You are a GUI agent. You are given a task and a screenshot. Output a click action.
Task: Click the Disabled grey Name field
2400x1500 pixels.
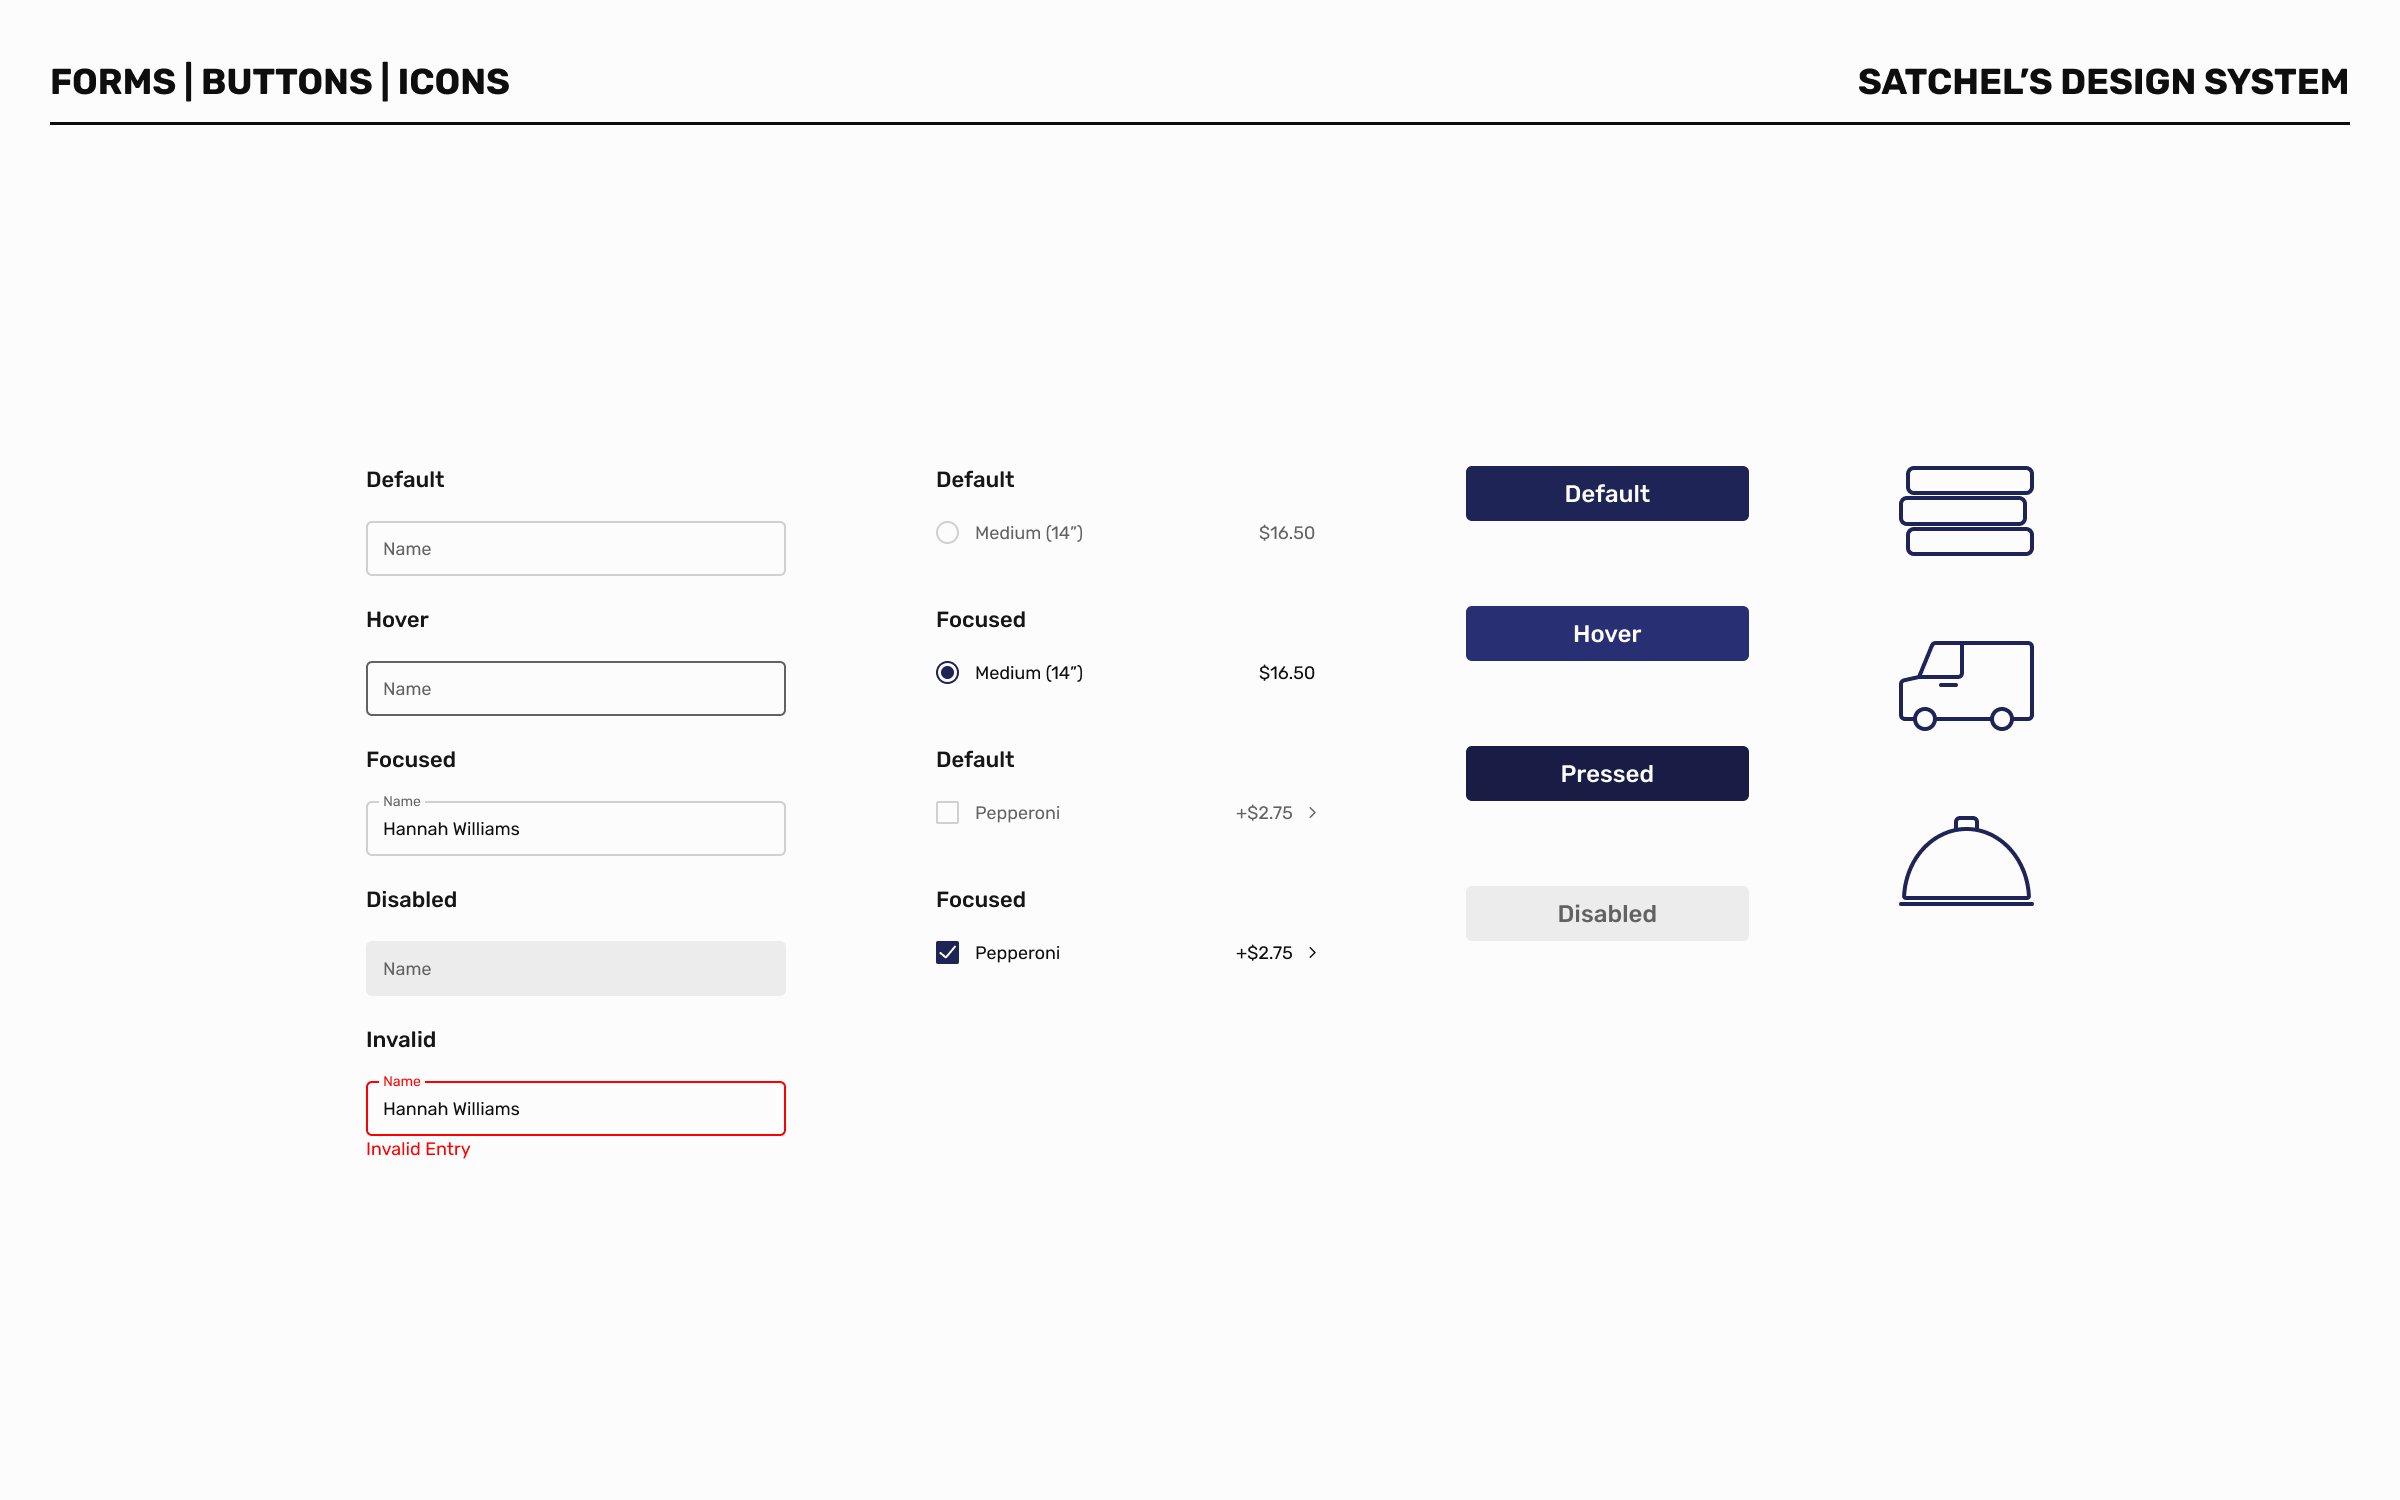click(x=575, y=969)
